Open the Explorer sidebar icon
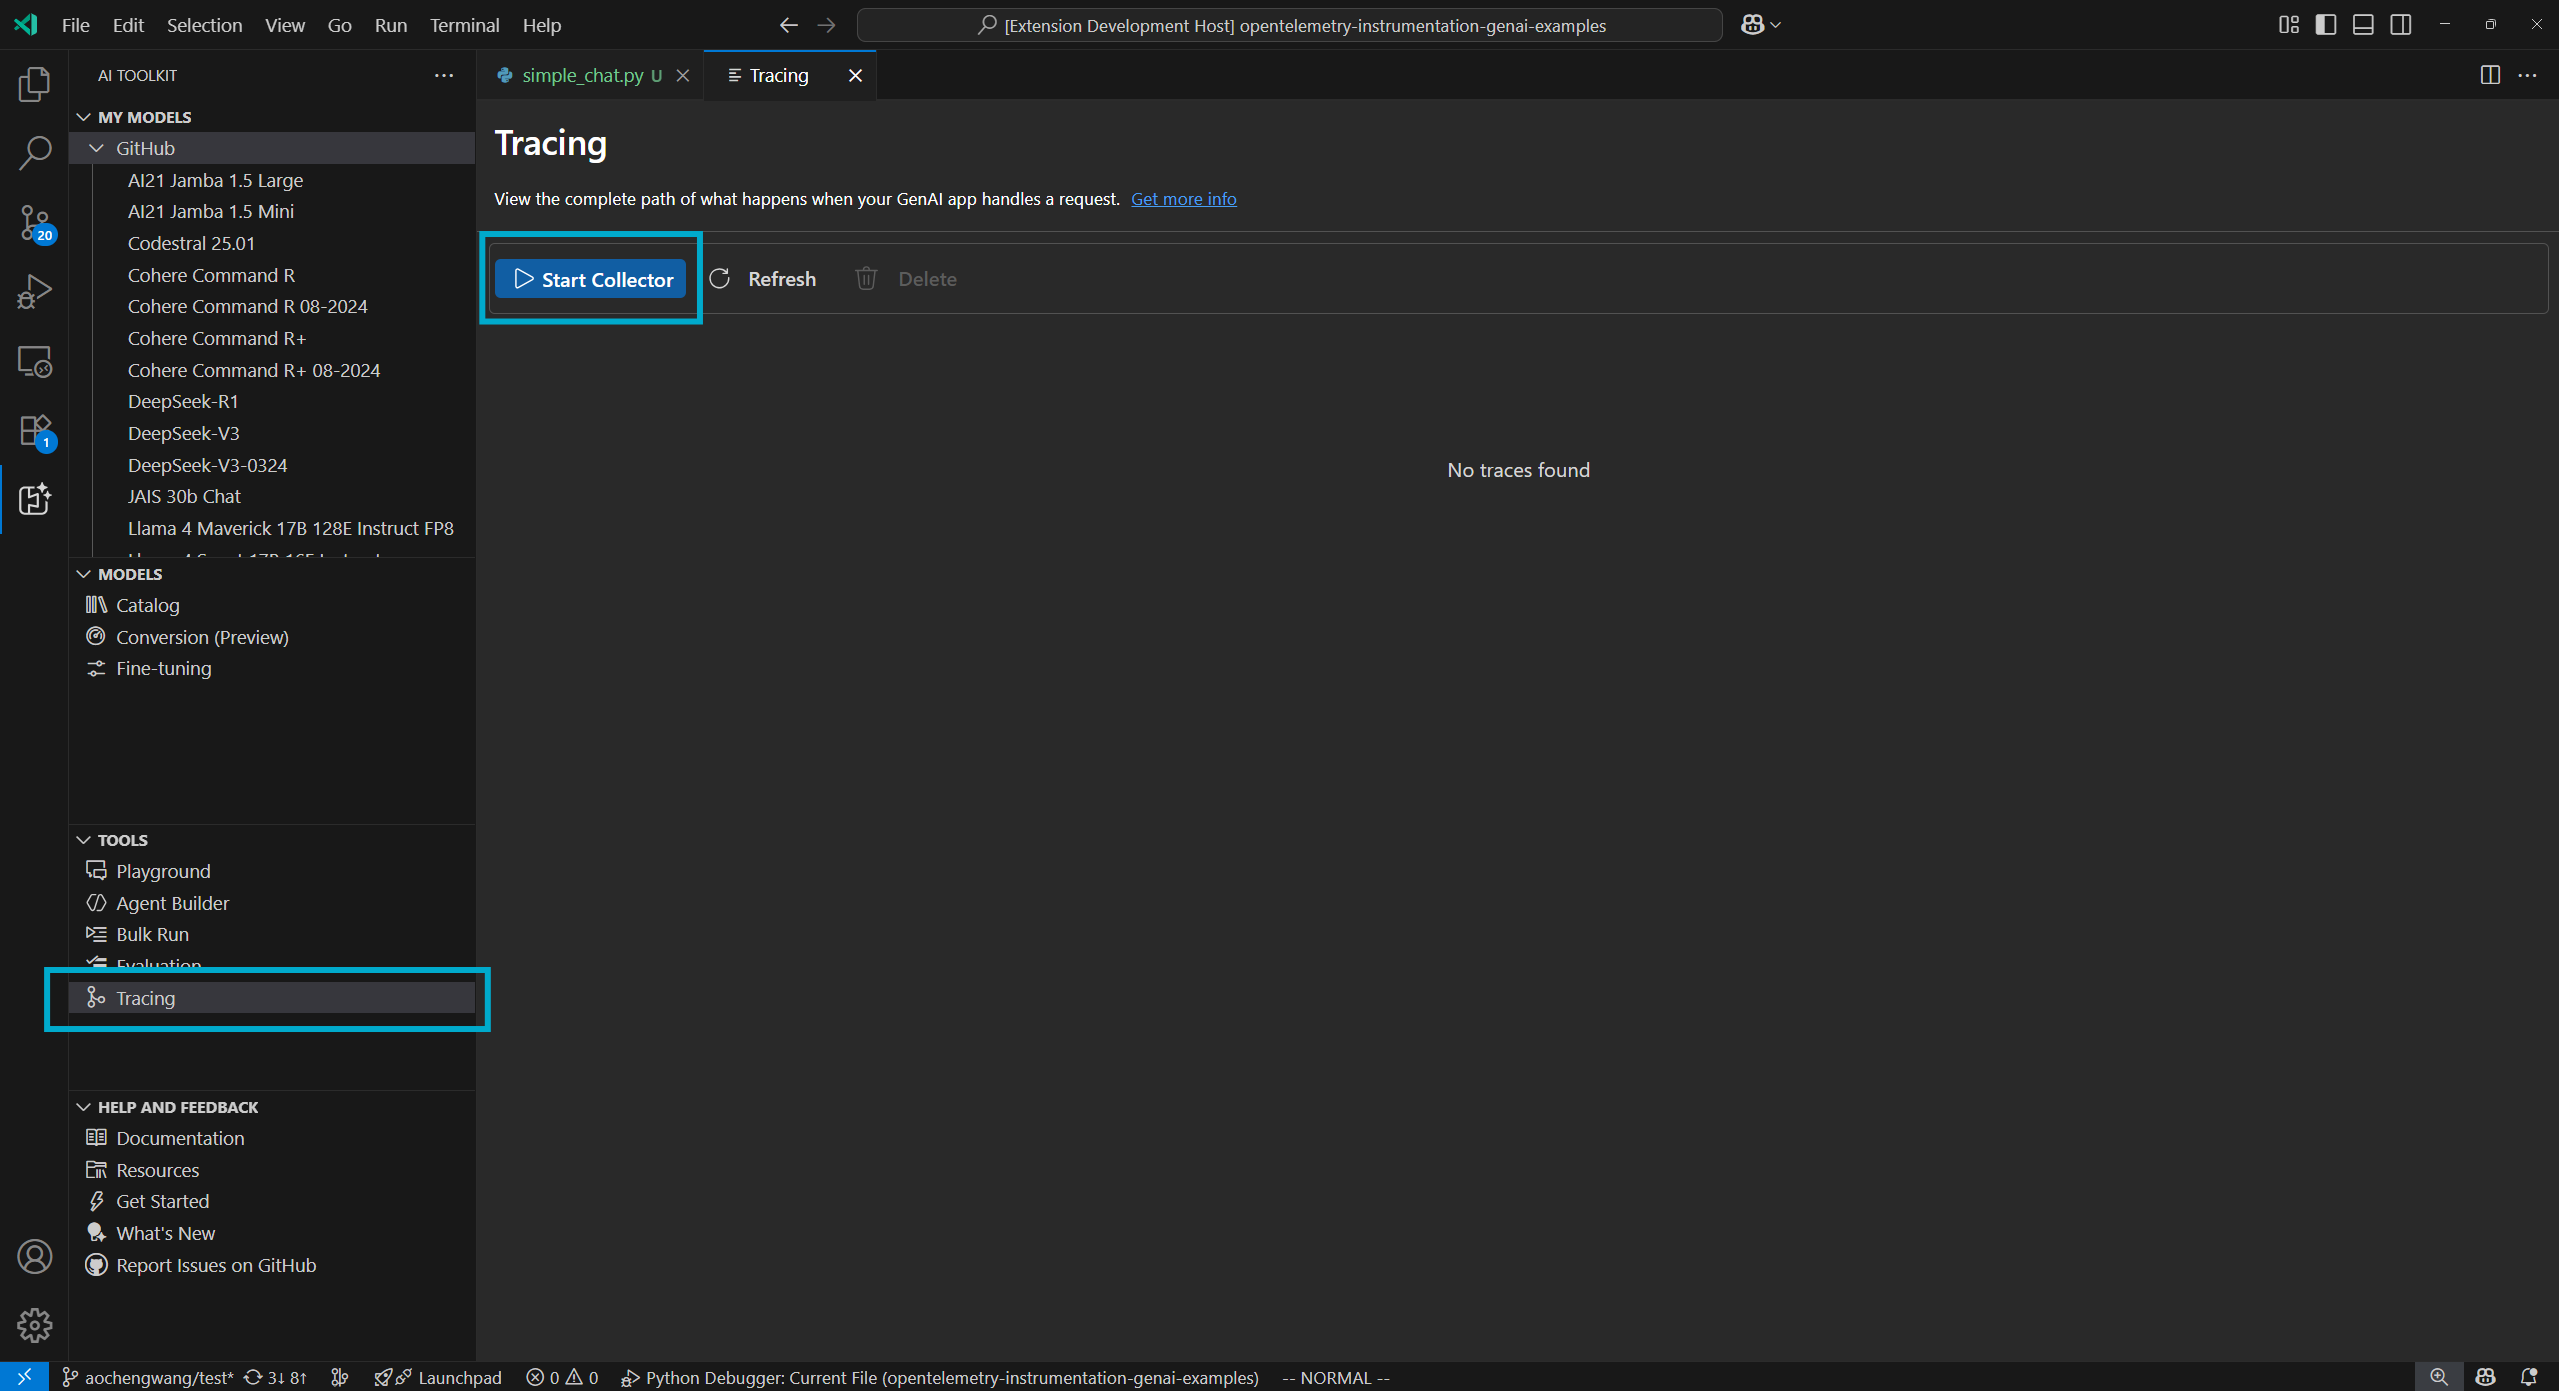The height and width of the screenshot is (1391, 2559). [x=34, y=84]
